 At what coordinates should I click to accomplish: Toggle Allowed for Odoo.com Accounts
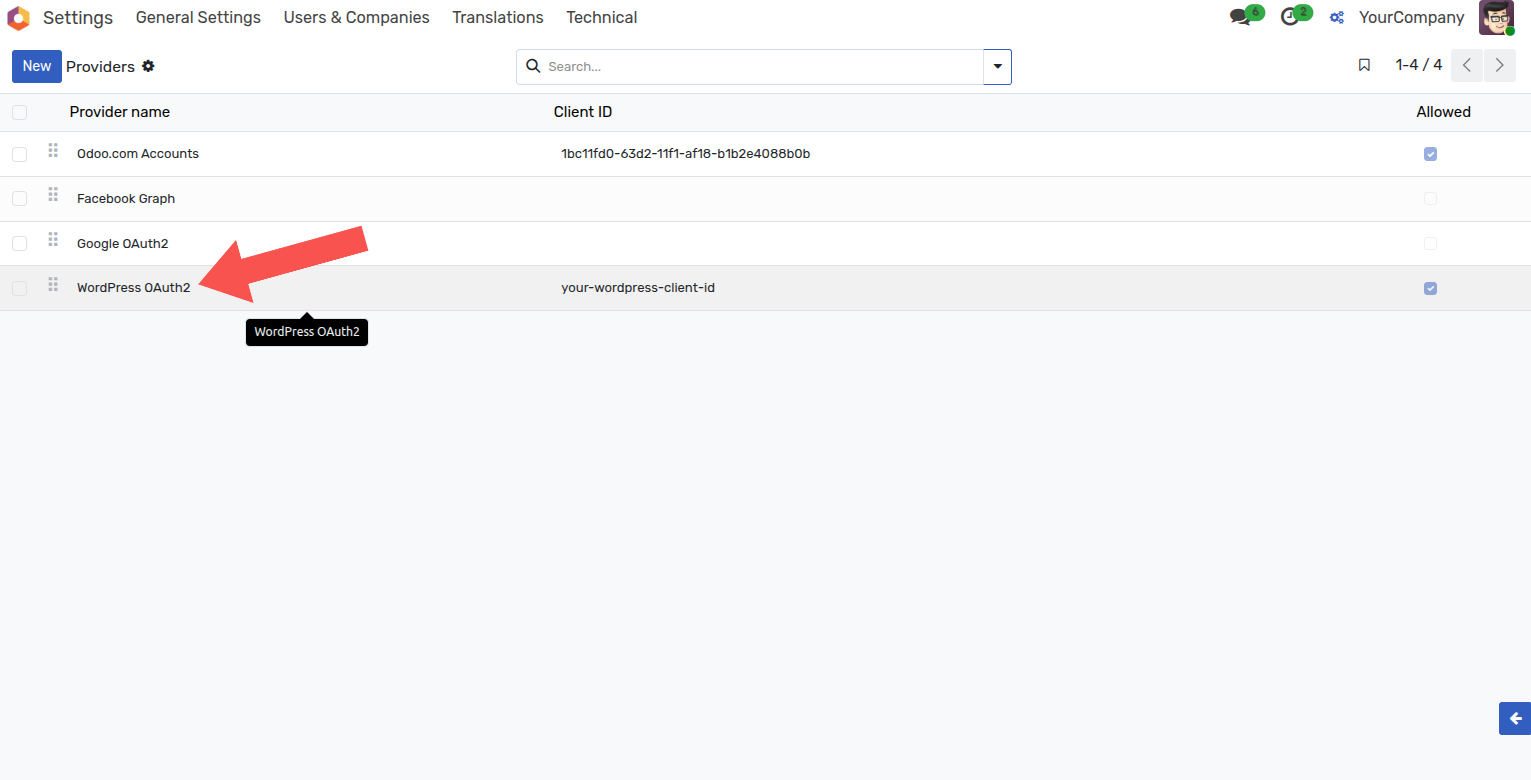point(1430,154)
